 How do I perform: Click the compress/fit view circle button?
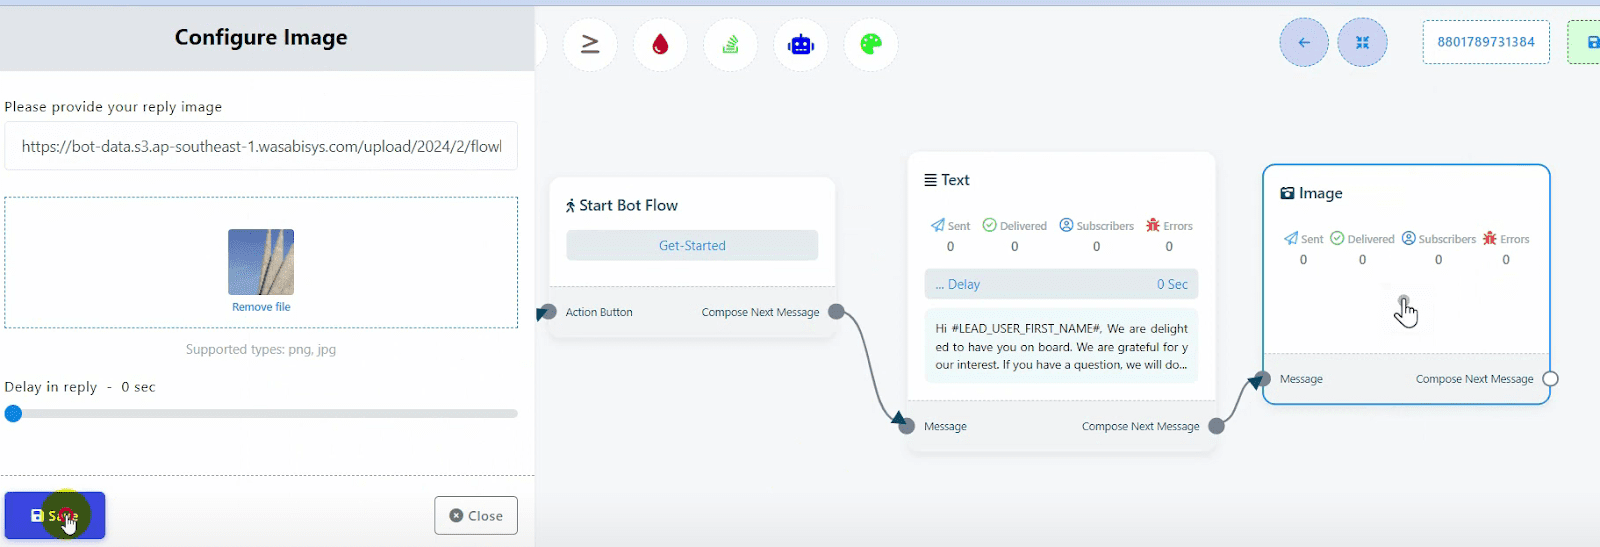1362,42
